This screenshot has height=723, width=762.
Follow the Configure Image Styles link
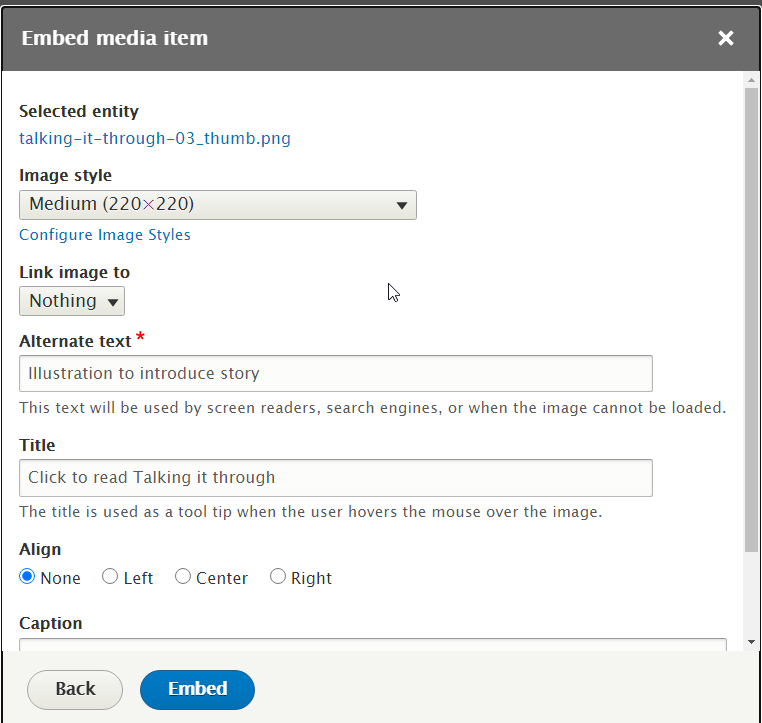pyautogui.click(x=104, y=235)
